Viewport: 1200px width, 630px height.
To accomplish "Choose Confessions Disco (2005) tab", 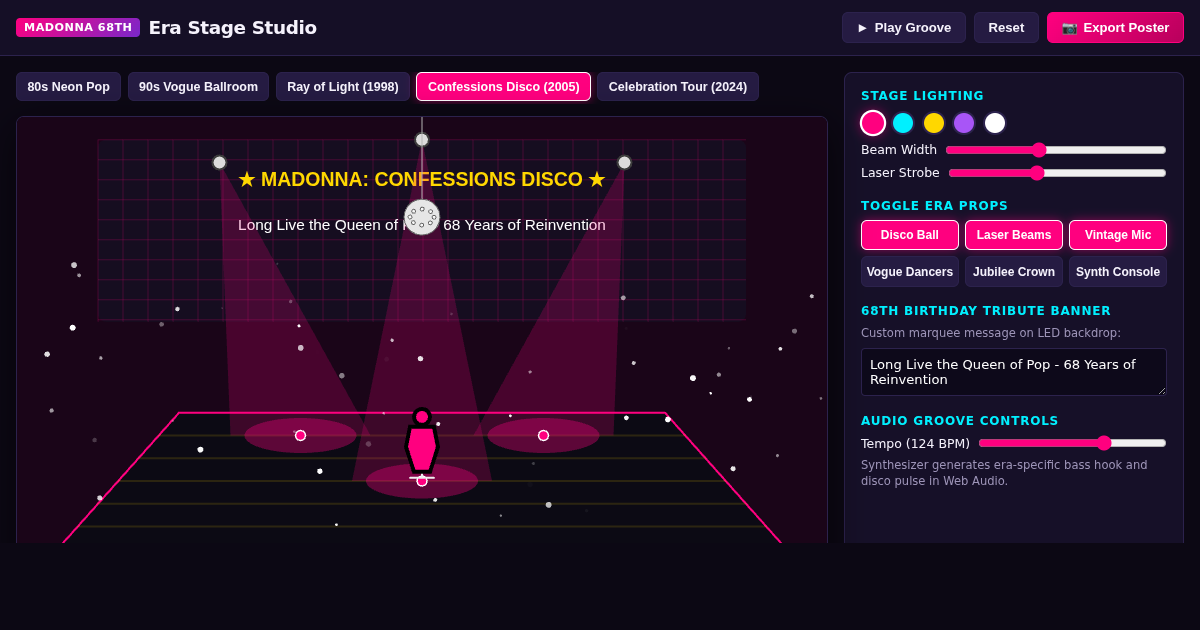I will pos(503,87).
